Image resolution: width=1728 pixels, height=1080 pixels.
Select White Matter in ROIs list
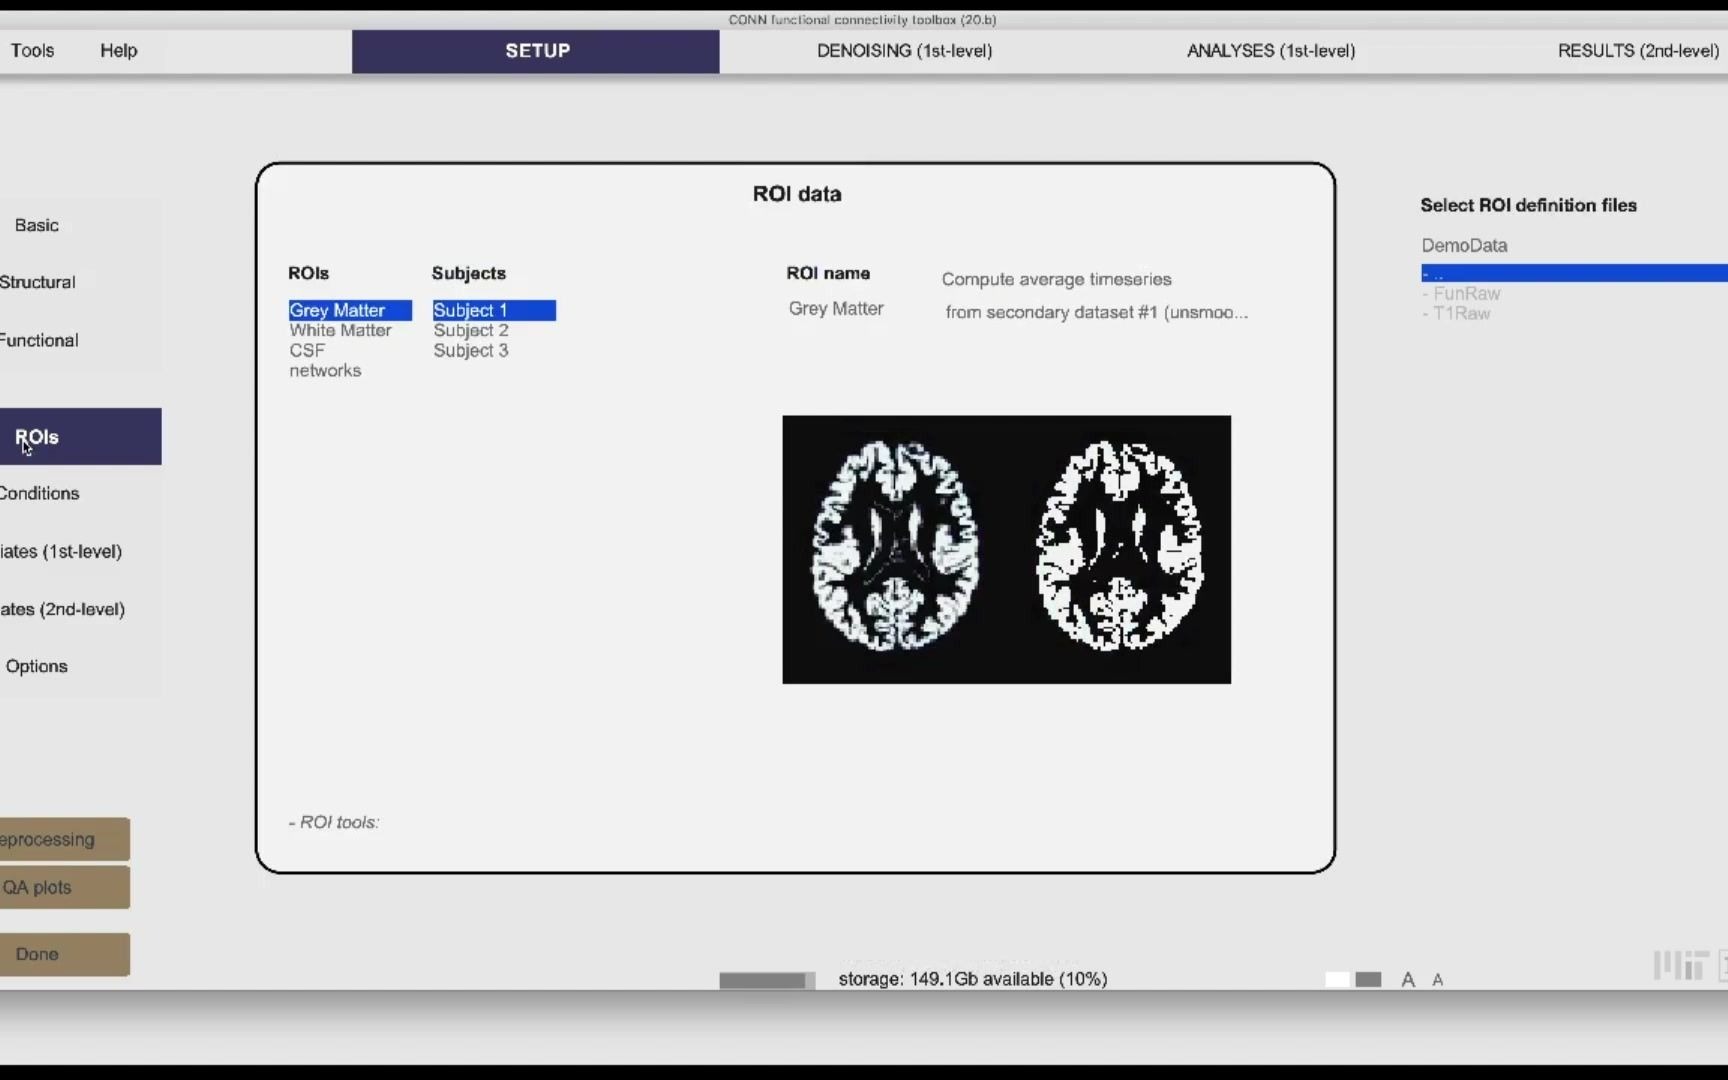coord(341,331)
